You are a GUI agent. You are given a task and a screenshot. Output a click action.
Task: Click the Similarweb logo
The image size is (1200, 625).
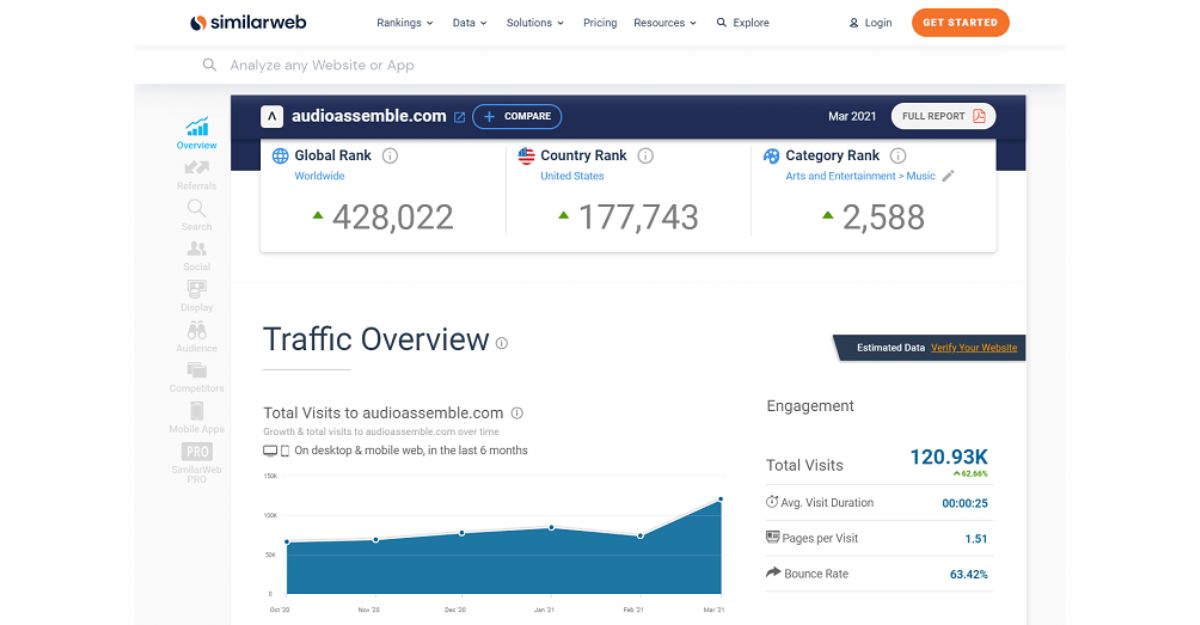[x=249, y=22]
